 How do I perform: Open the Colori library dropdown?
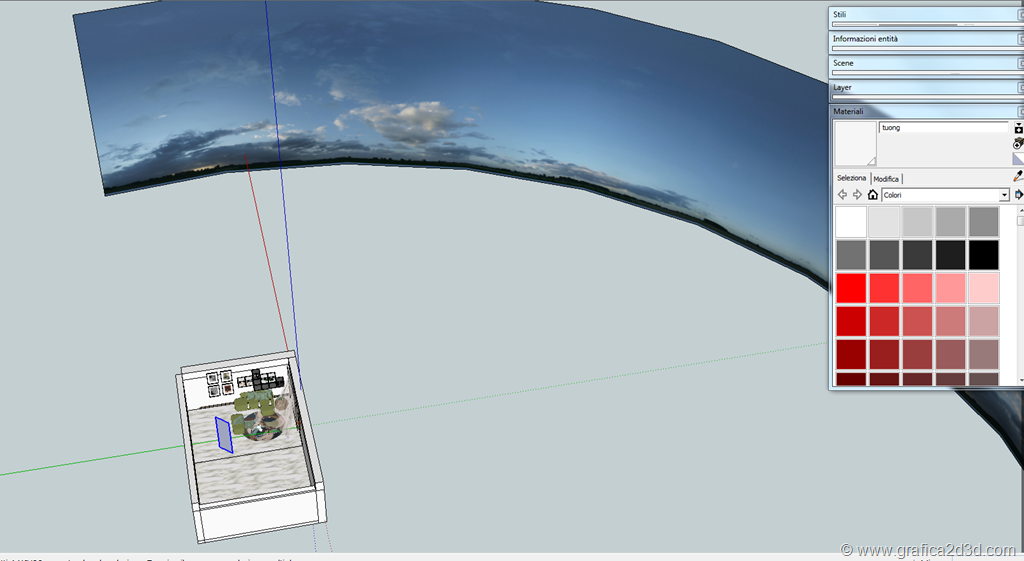(x=1004, y=195)
